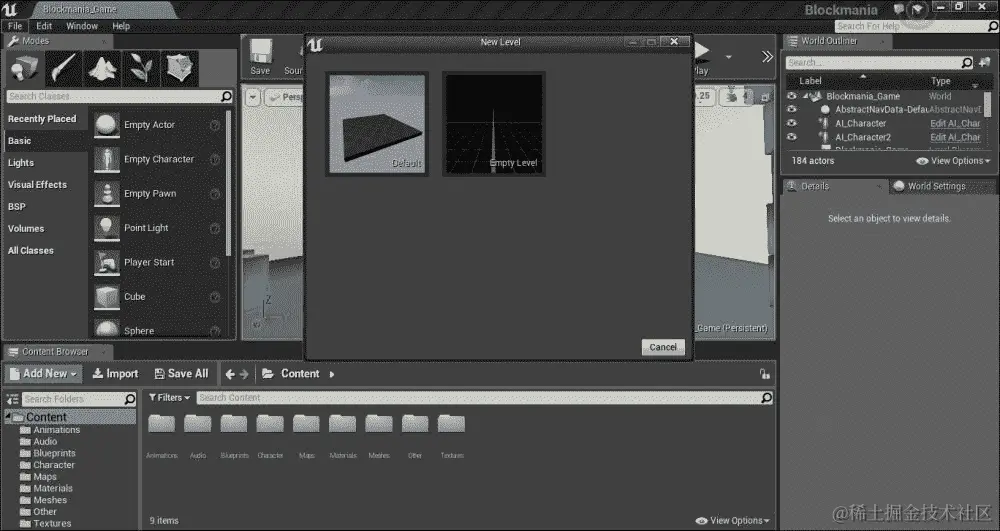Open the viewport options dropdown arrow
The height and width of the screenshot is (531, 1000).
coord(253,97)
